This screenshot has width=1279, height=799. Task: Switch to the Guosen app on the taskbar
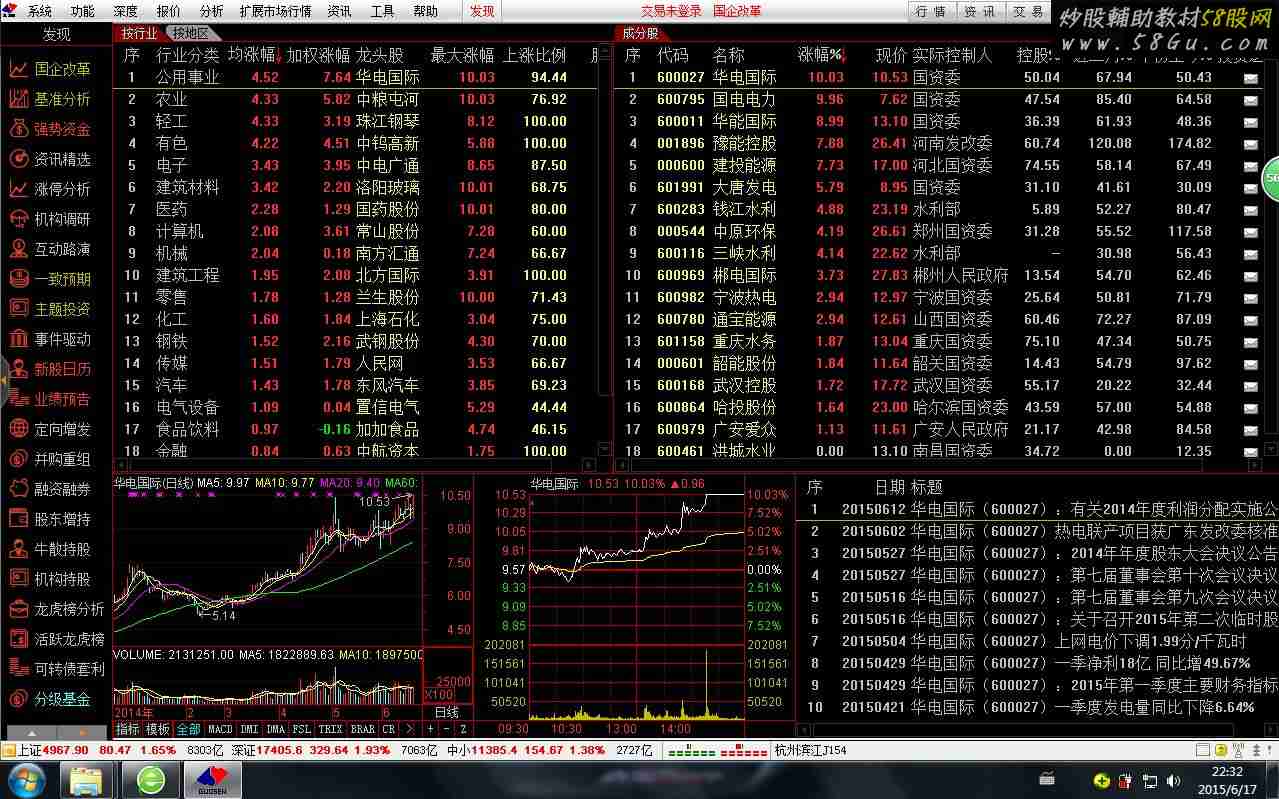211,779
